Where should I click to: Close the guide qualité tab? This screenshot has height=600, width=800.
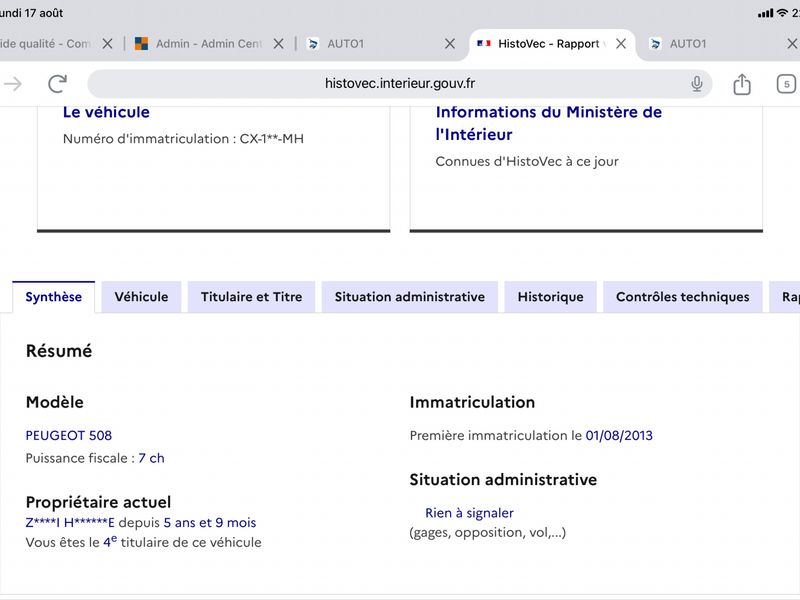tap(107, 44)
